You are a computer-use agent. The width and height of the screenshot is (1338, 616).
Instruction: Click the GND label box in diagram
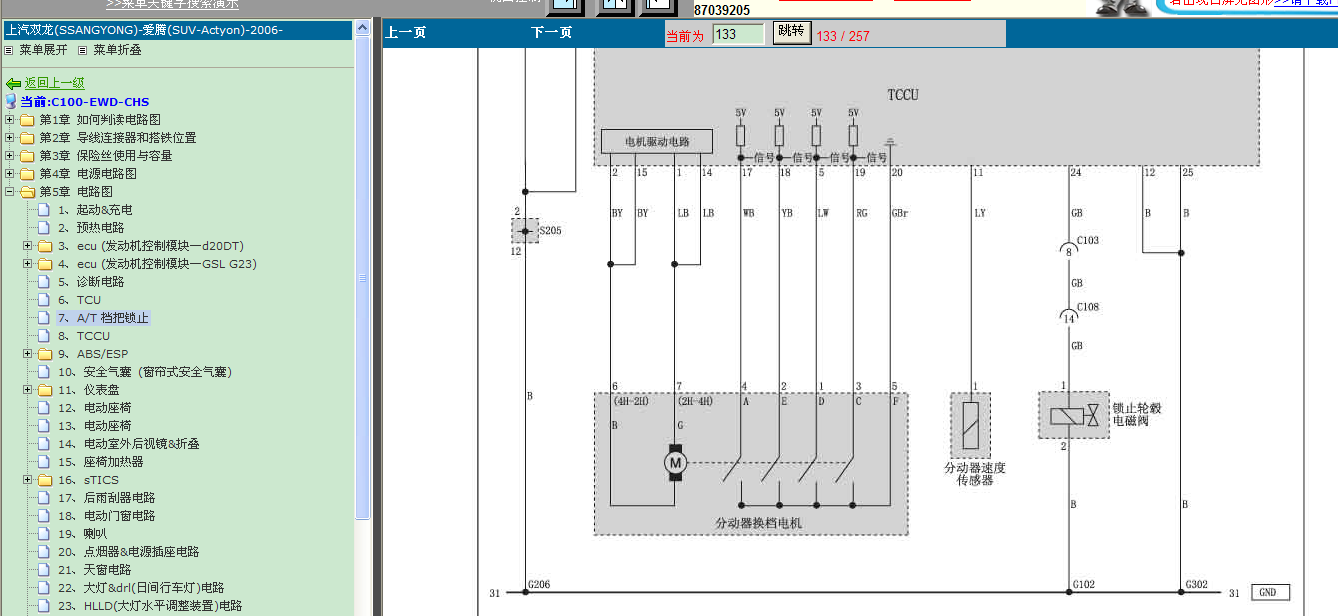click(1270, 592)
